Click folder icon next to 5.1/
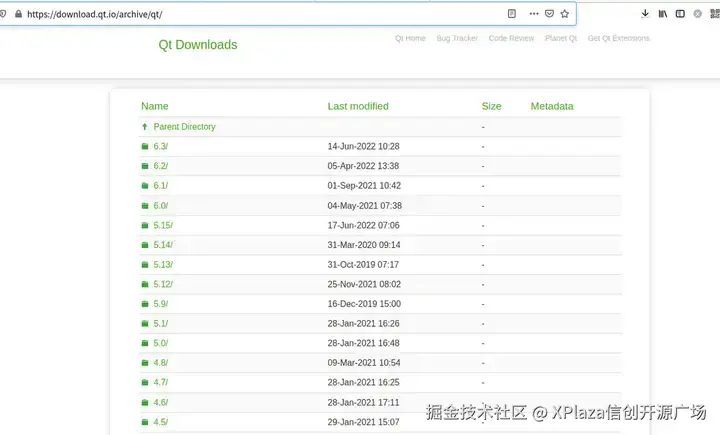This screenshot has height=435, width=720. click(x=145, y=324)
